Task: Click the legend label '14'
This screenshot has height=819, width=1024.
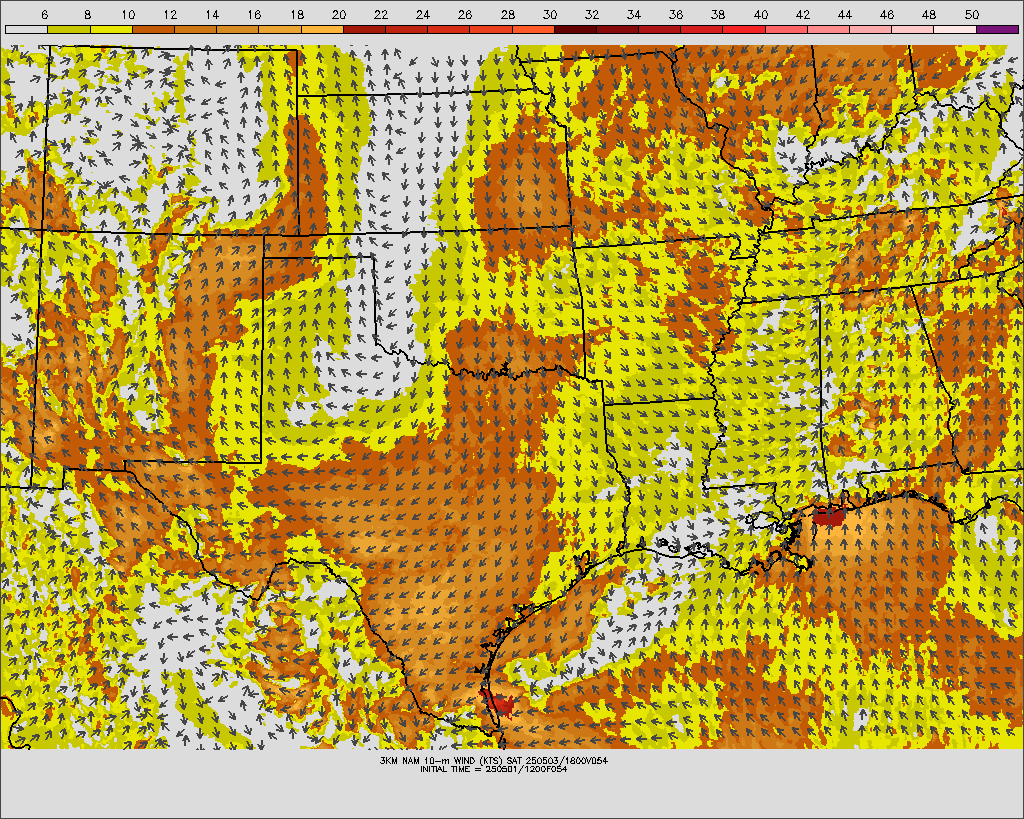Action: point(212,14)
